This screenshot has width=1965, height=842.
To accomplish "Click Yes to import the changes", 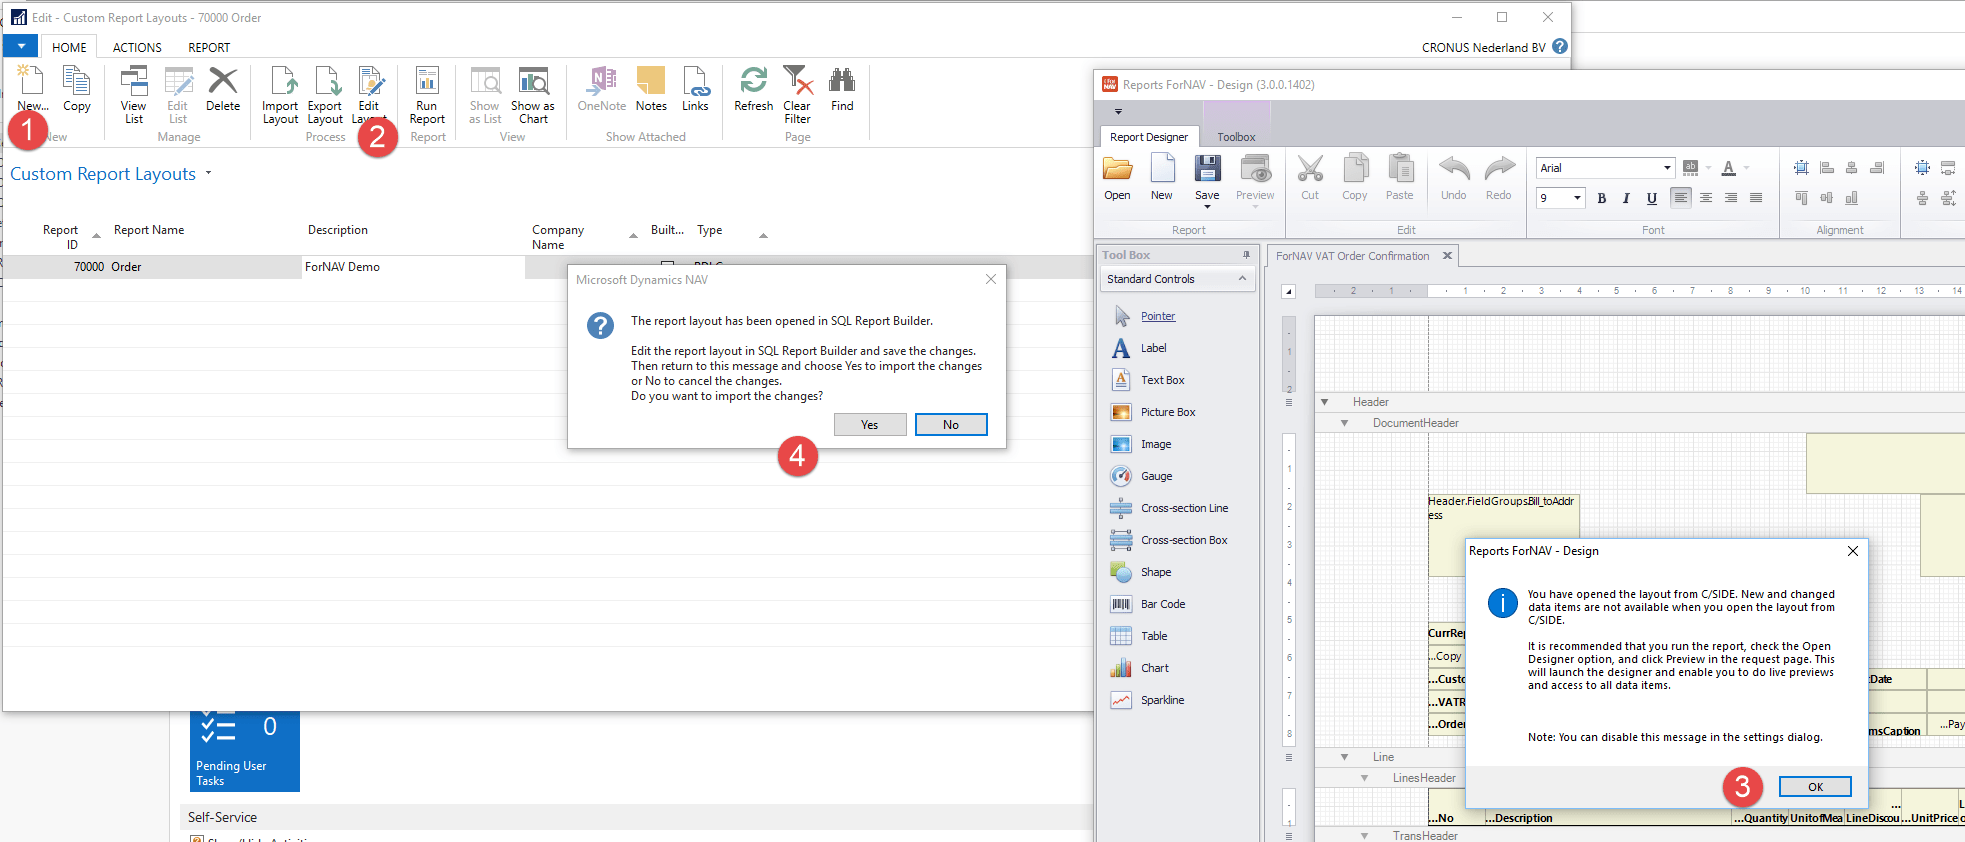I will (x=870, y=425).
